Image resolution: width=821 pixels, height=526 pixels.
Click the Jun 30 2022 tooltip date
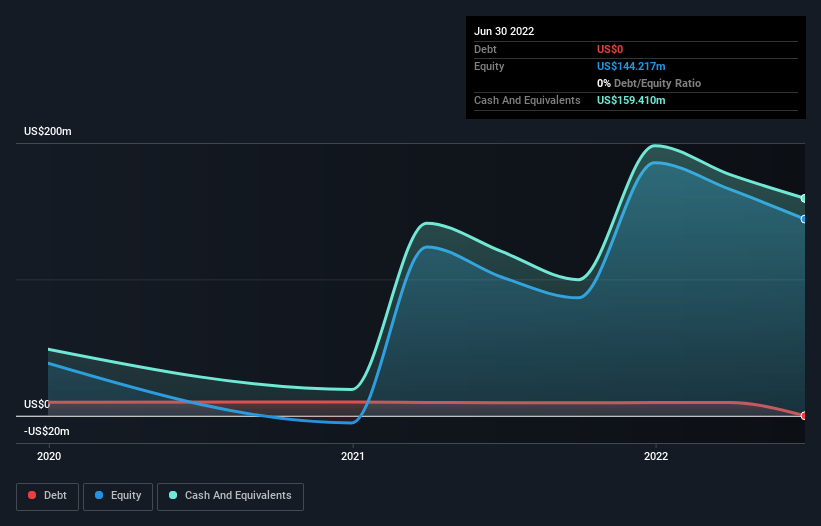[x=504, y=31]
